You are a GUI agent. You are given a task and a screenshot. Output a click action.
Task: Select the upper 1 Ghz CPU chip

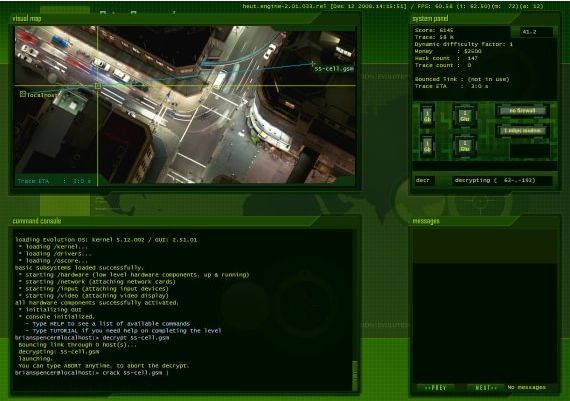click(465, 116)
